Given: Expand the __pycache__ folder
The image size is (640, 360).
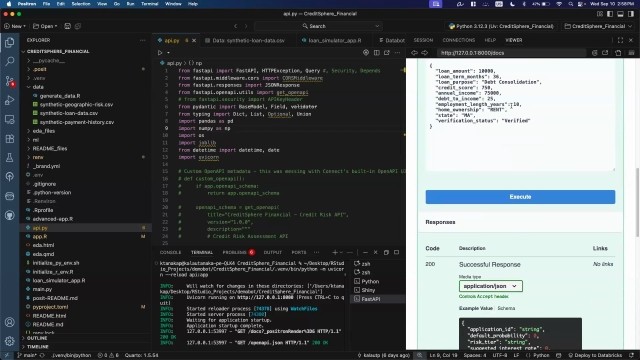Looking at the screenshot, I should pos(86,60).
